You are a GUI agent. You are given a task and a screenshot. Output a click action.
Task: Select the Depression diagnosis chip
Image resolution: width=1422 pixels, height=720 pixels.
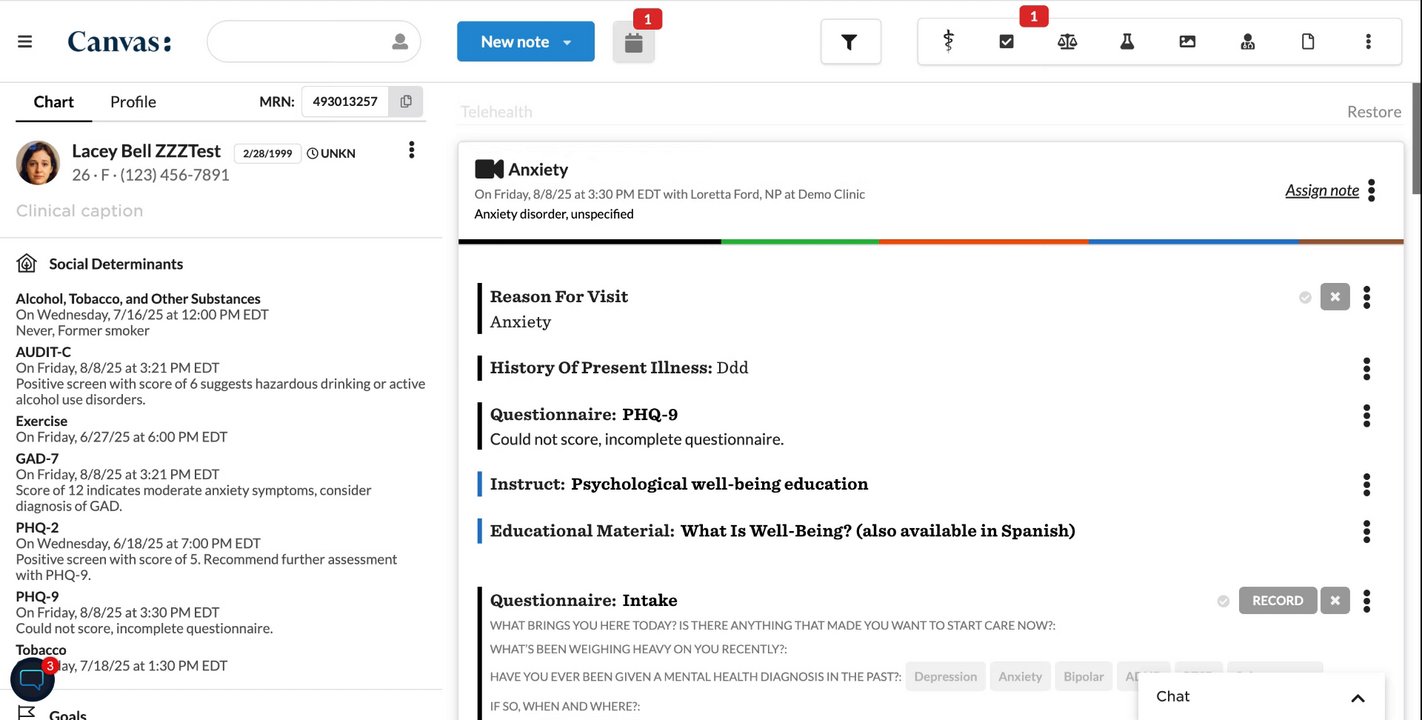[945, 676]
